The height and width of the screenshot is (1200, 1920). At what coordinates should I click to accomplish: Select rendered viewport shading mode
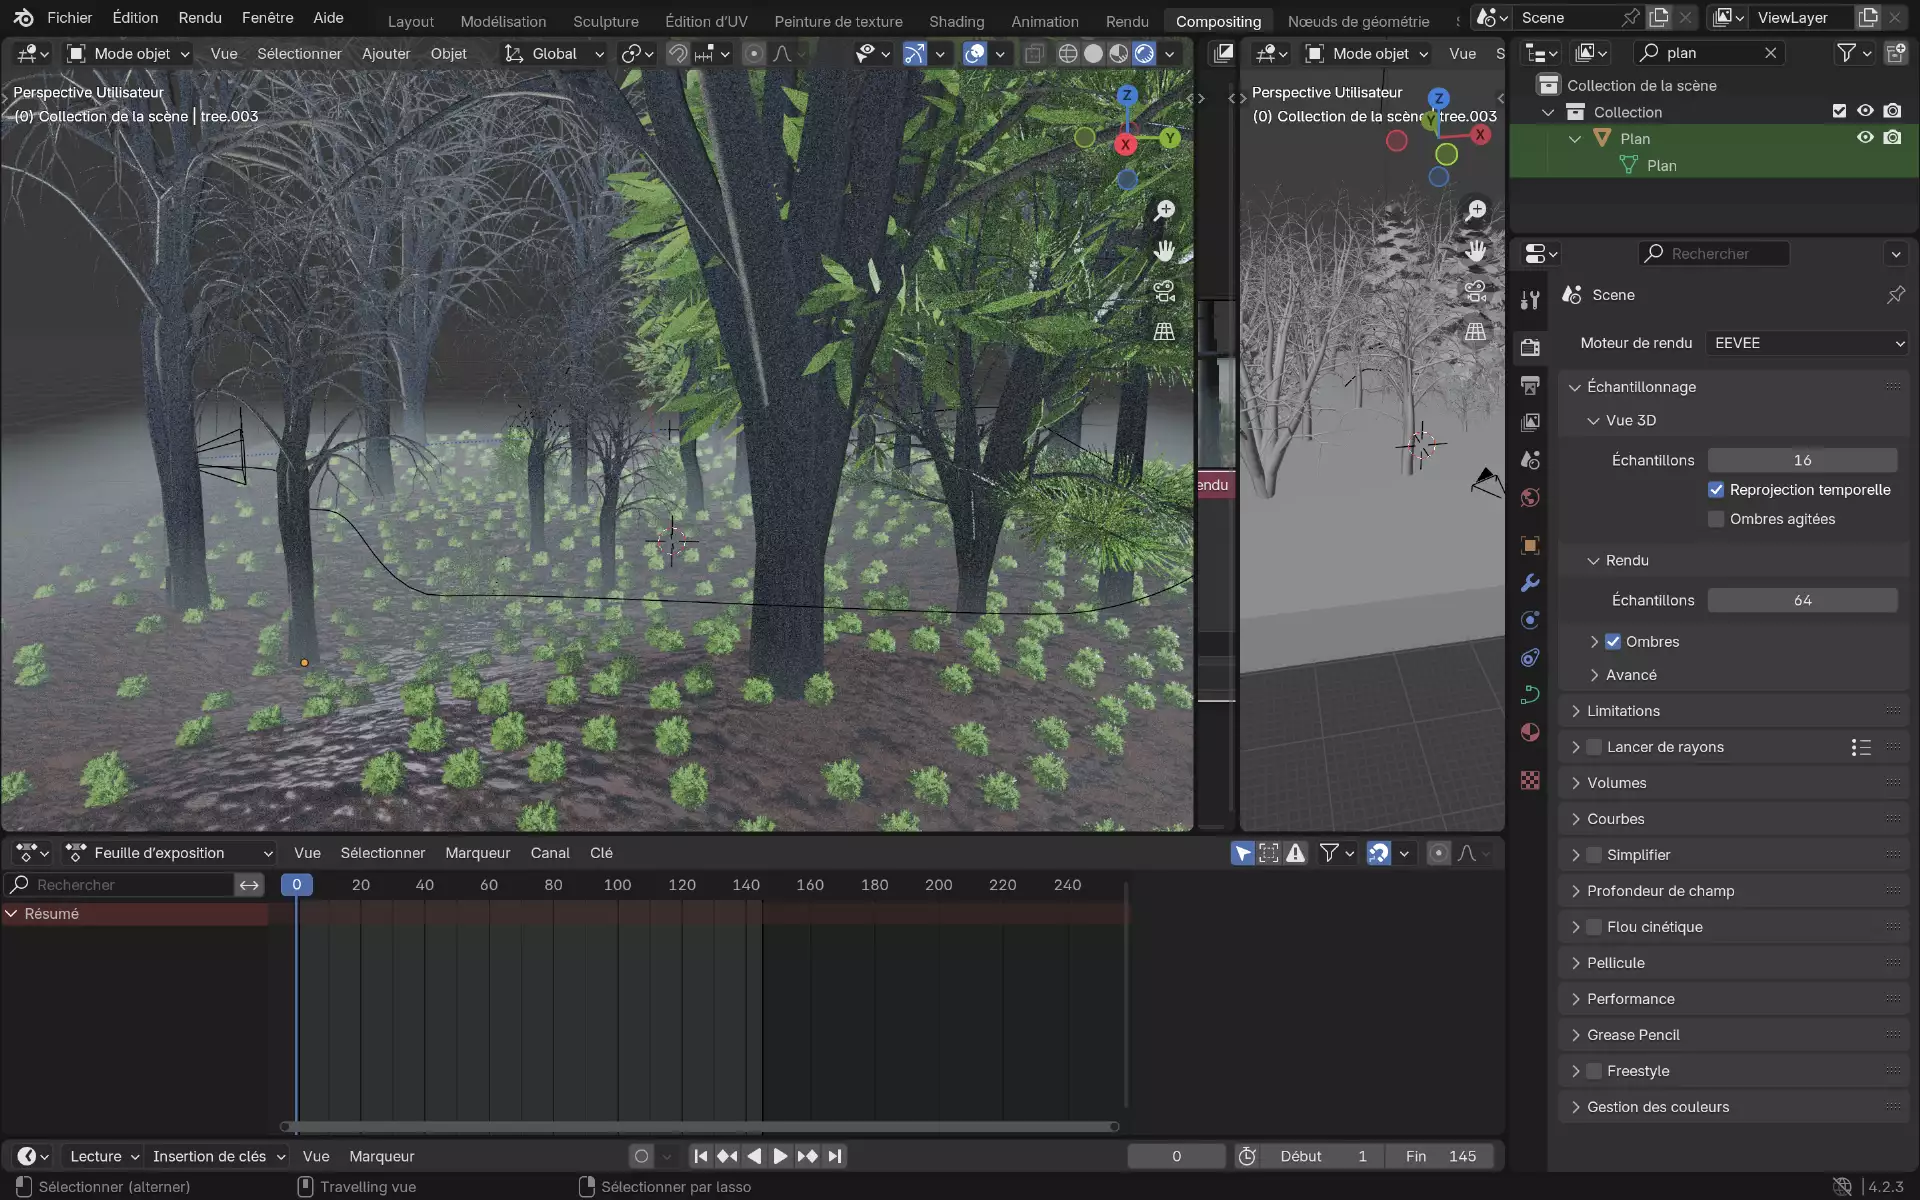coord(1144,54)
